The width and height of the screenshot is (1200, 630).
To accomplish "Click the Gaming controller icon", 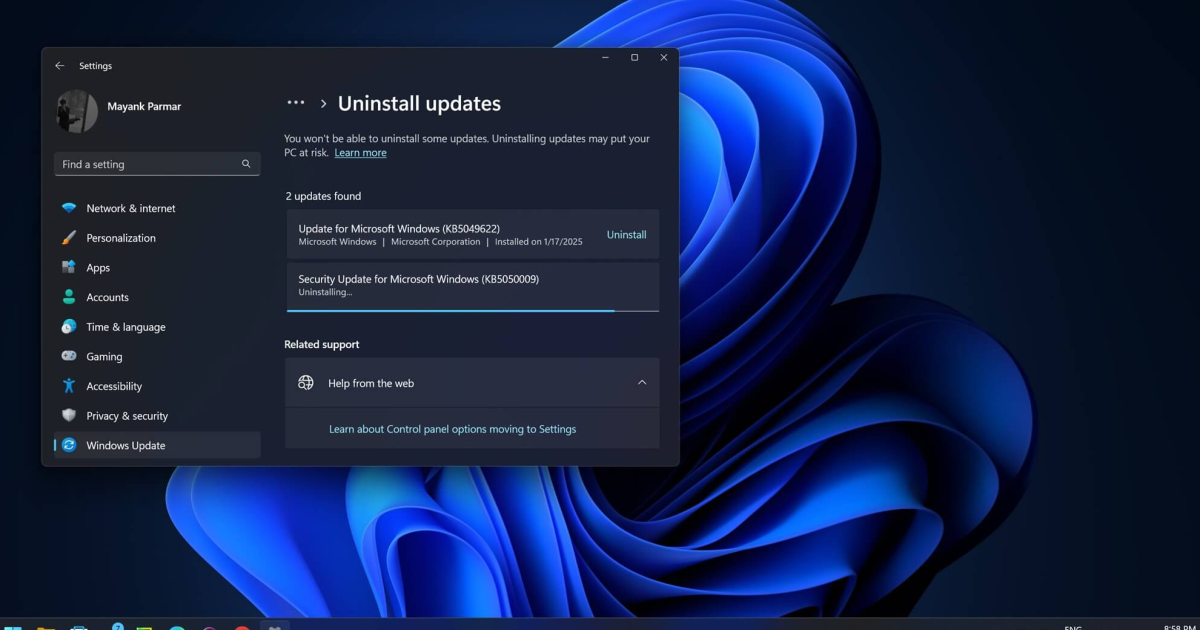I will coord(69,356).
